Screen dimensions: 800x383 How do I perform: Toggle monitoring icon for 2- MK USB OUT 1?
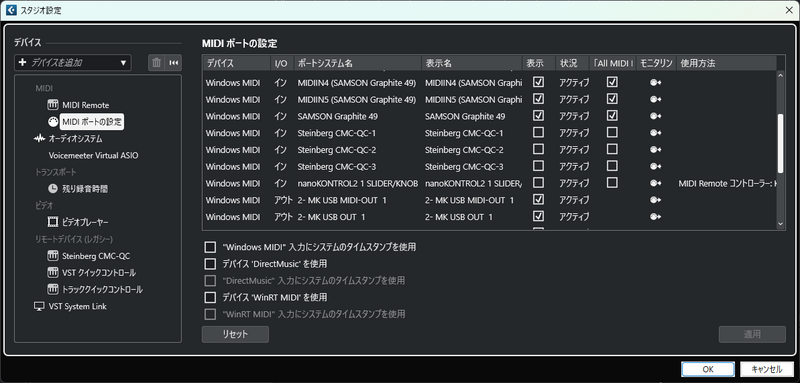656,217
